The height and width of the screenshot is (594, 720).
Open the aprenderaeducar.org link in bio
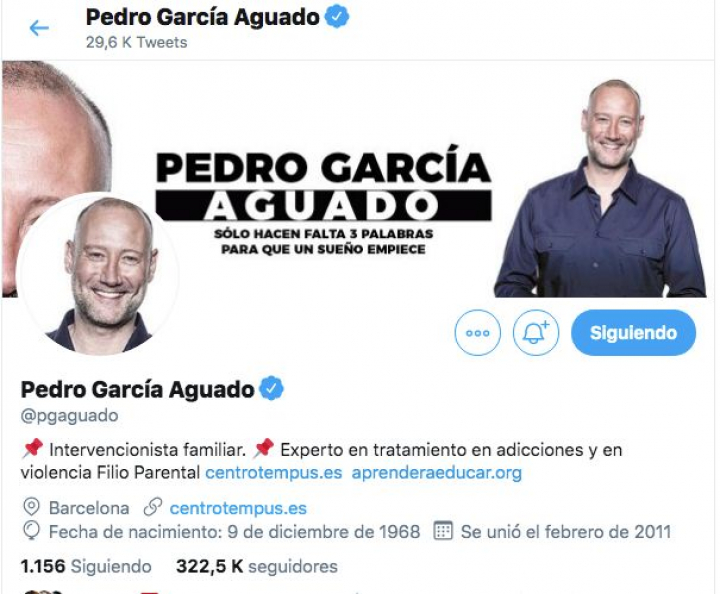[x=437, y=472]
